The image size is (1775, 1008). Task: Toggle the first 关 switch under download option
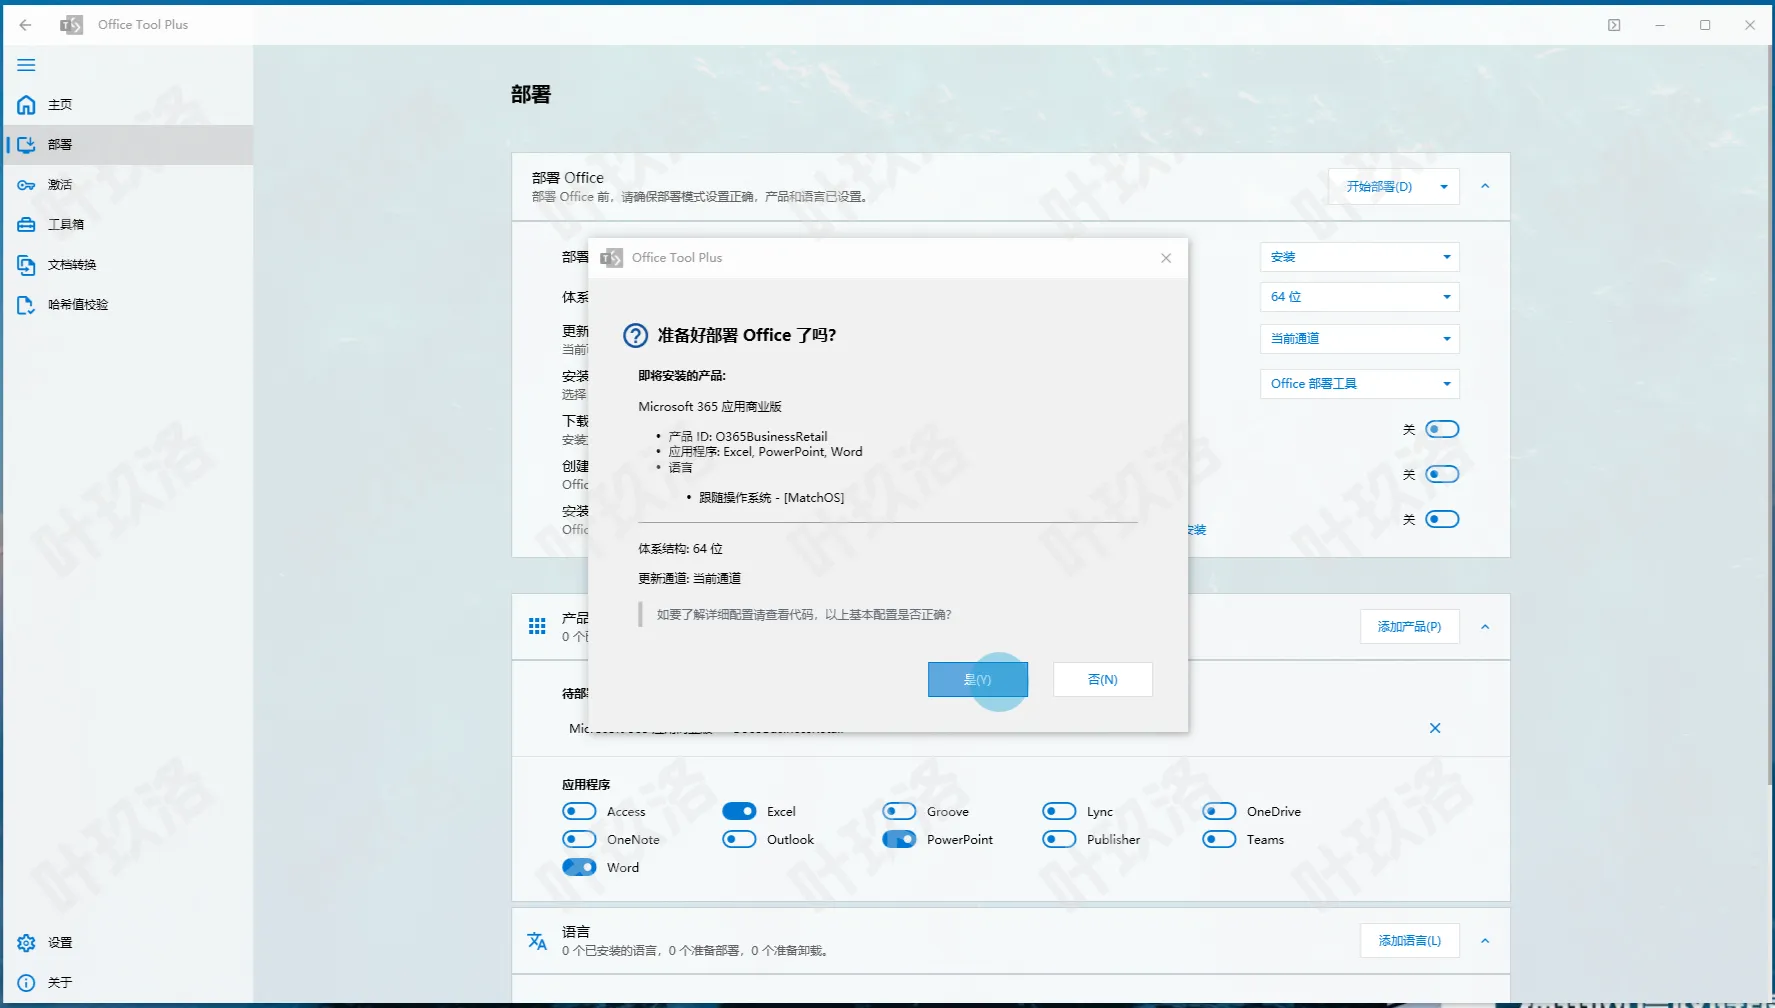point(1442,429)
